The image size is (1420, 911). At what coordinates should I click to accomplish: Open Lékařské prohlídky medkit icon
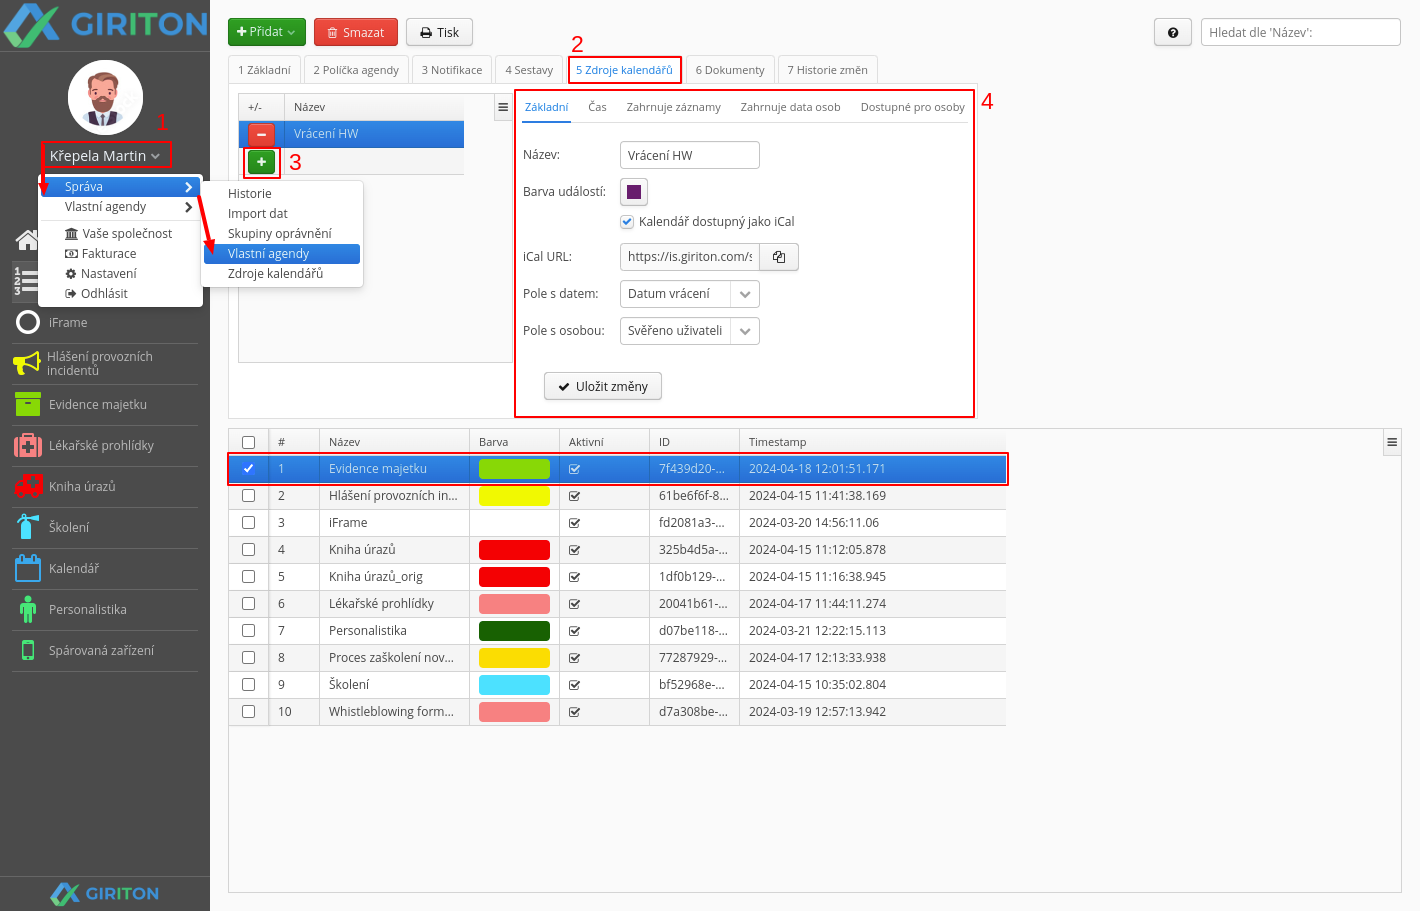point(28,445)
